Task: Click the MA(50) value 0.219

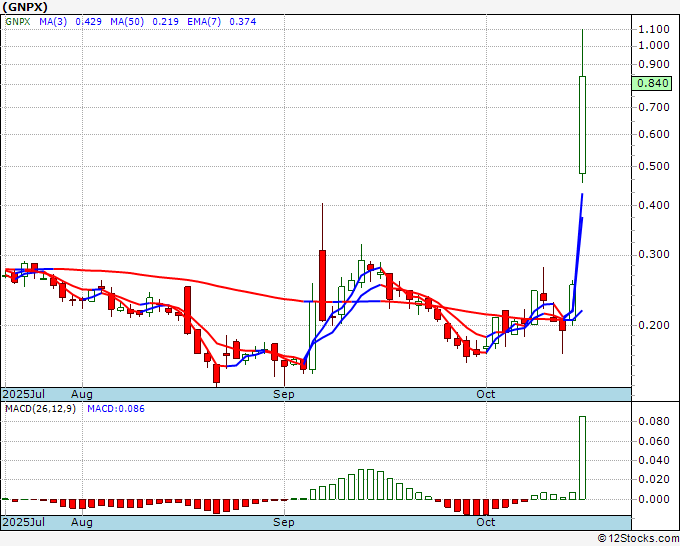Action: tap(165, 22)
